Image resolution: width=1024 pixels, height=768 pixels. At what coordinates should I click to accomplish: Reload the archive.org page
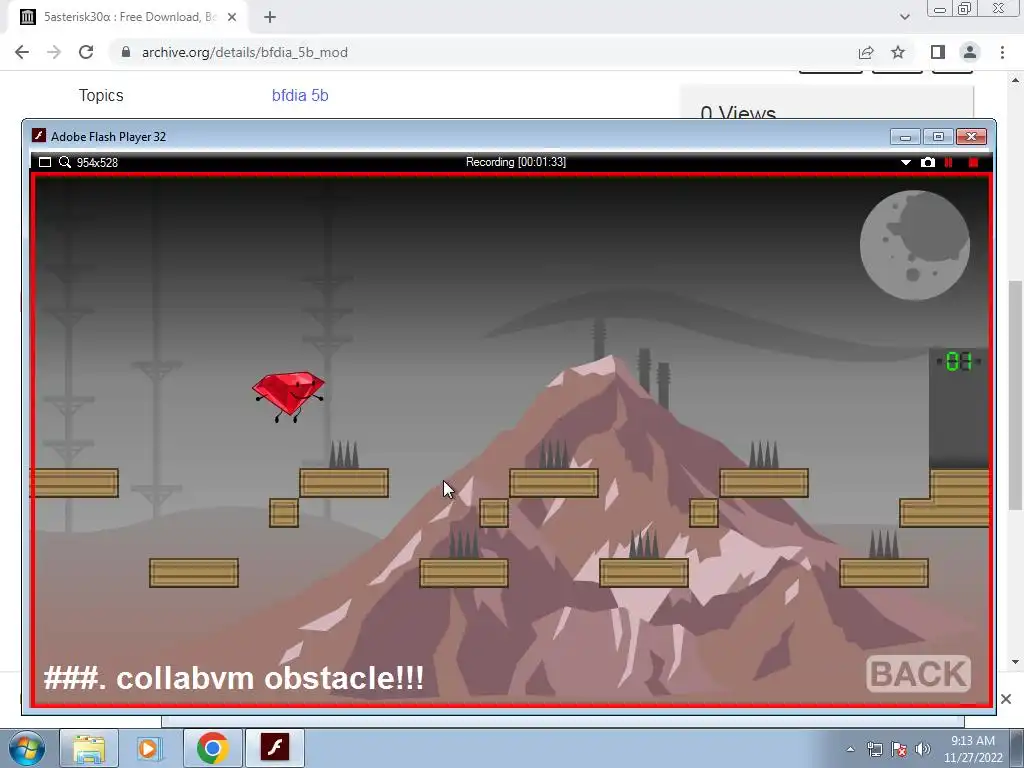pyautogui.click(x=86, y=52)
